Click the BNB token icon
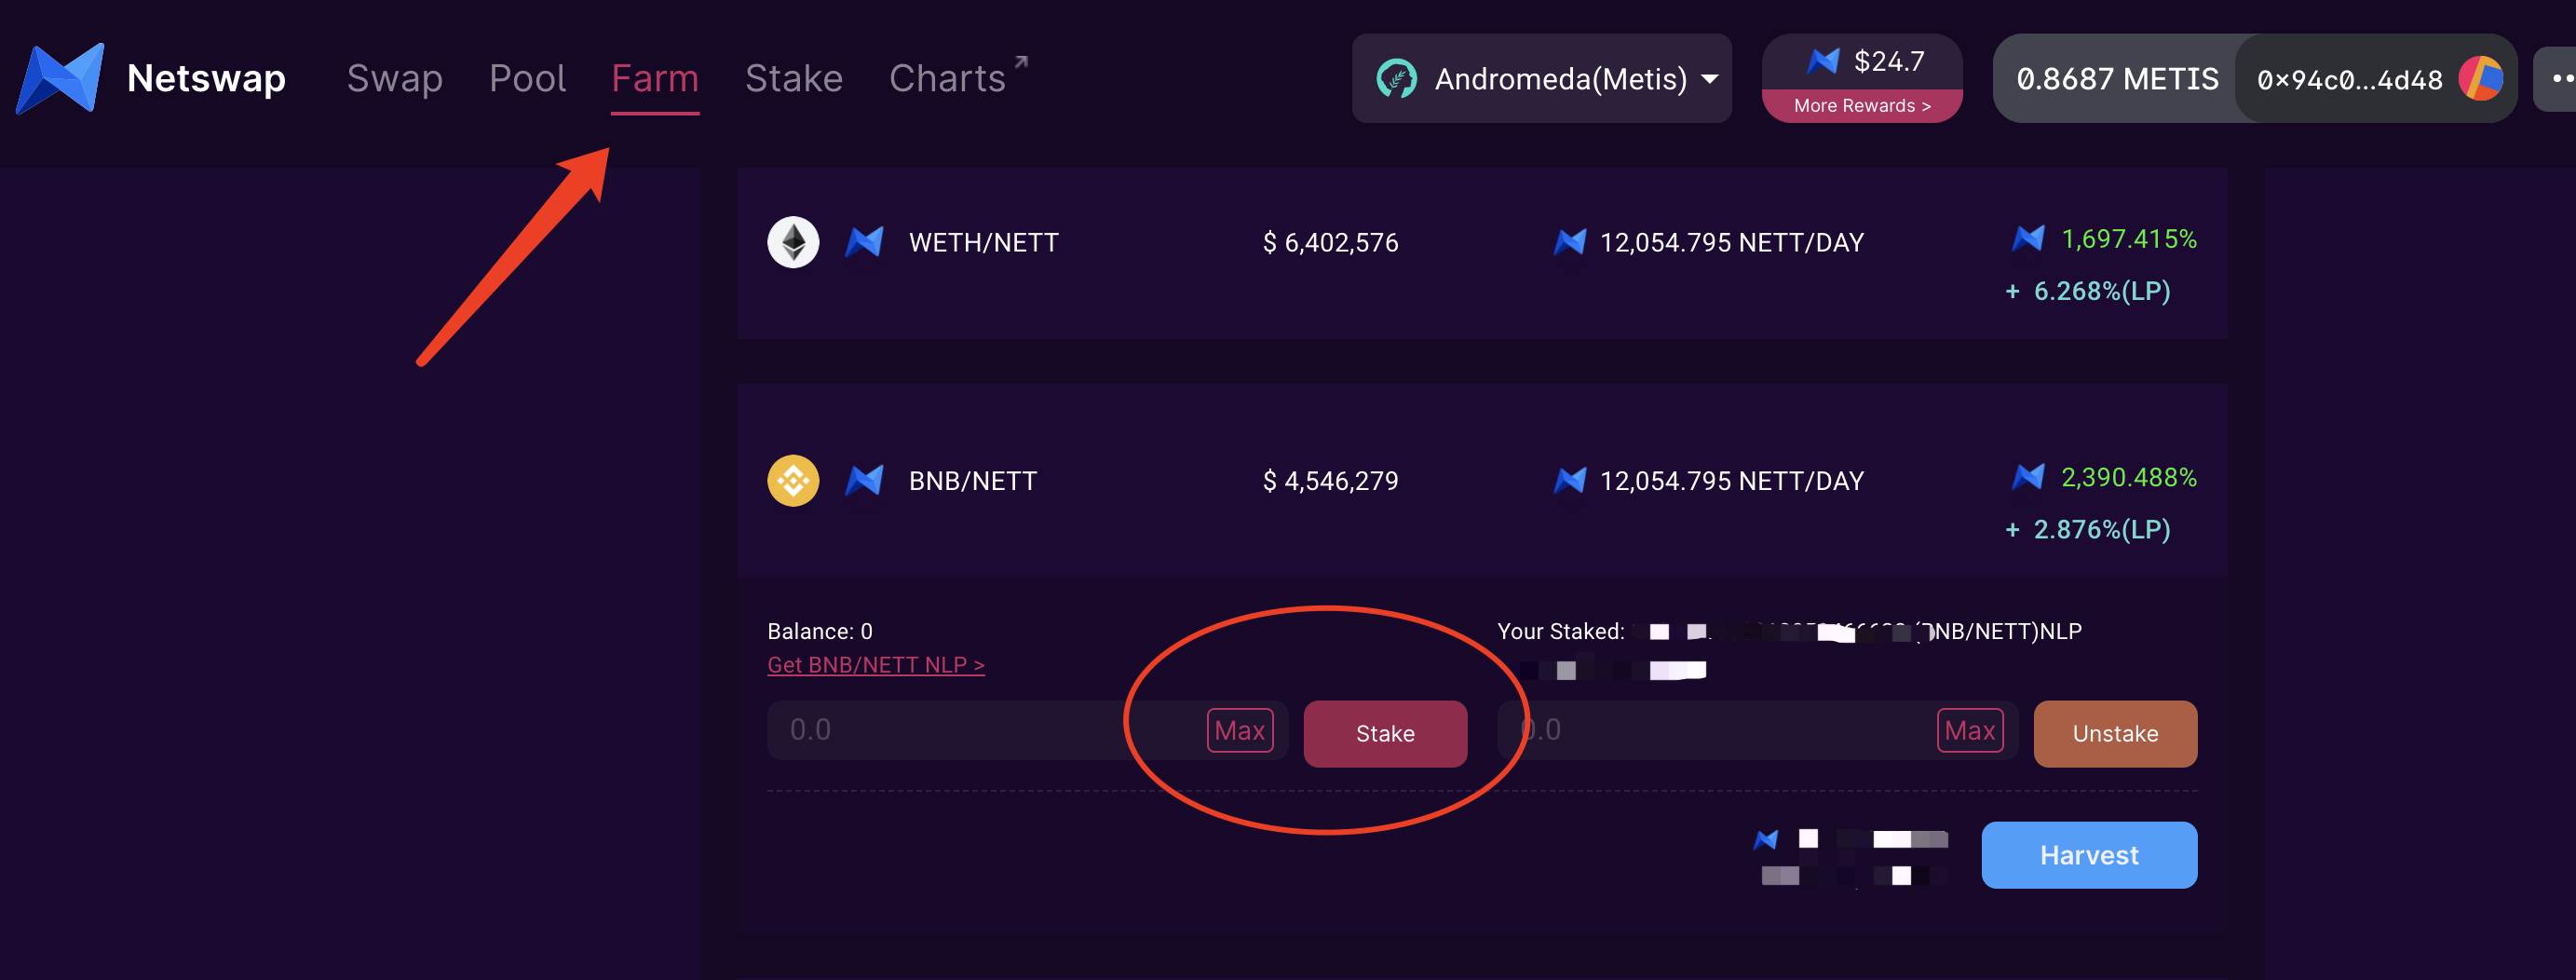The height and width of the screenshot is (980, 2576). (793, 480)
